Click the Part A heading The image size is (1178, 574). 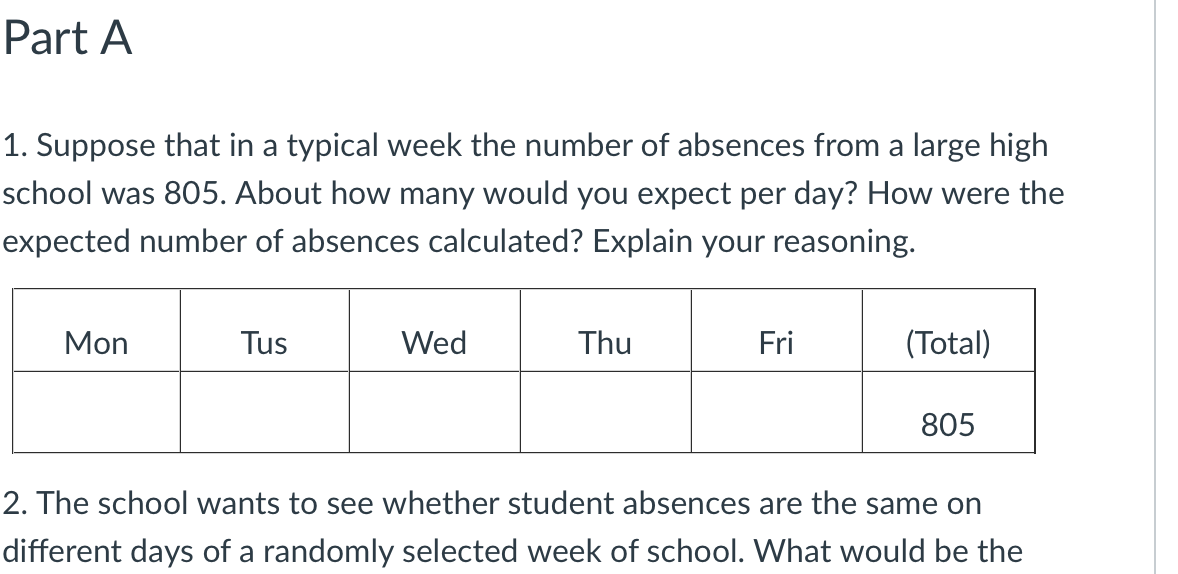[68, 38]
